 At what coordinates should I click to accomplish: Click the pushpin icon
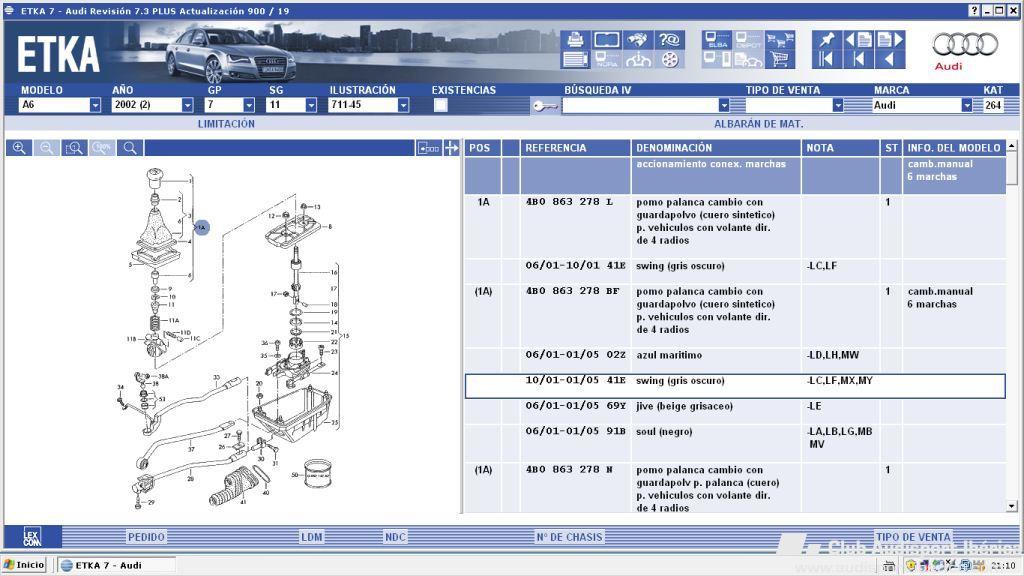coord(826,40)
